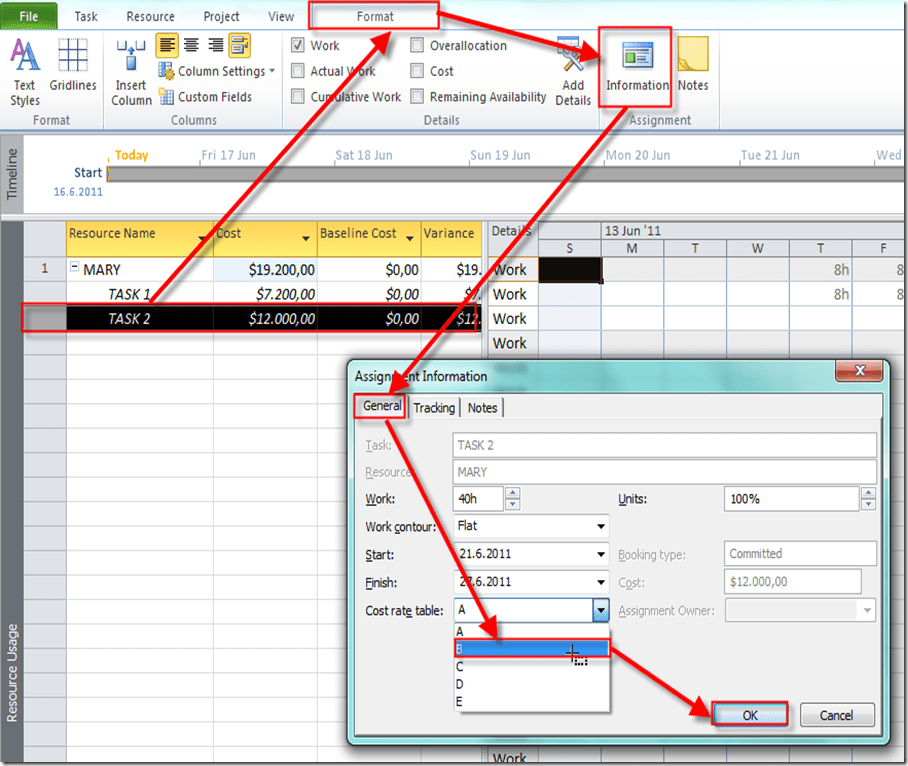The image size is (908, 766).
Task: Open Assignment Information from the ribbon
Action: point(637,65)
